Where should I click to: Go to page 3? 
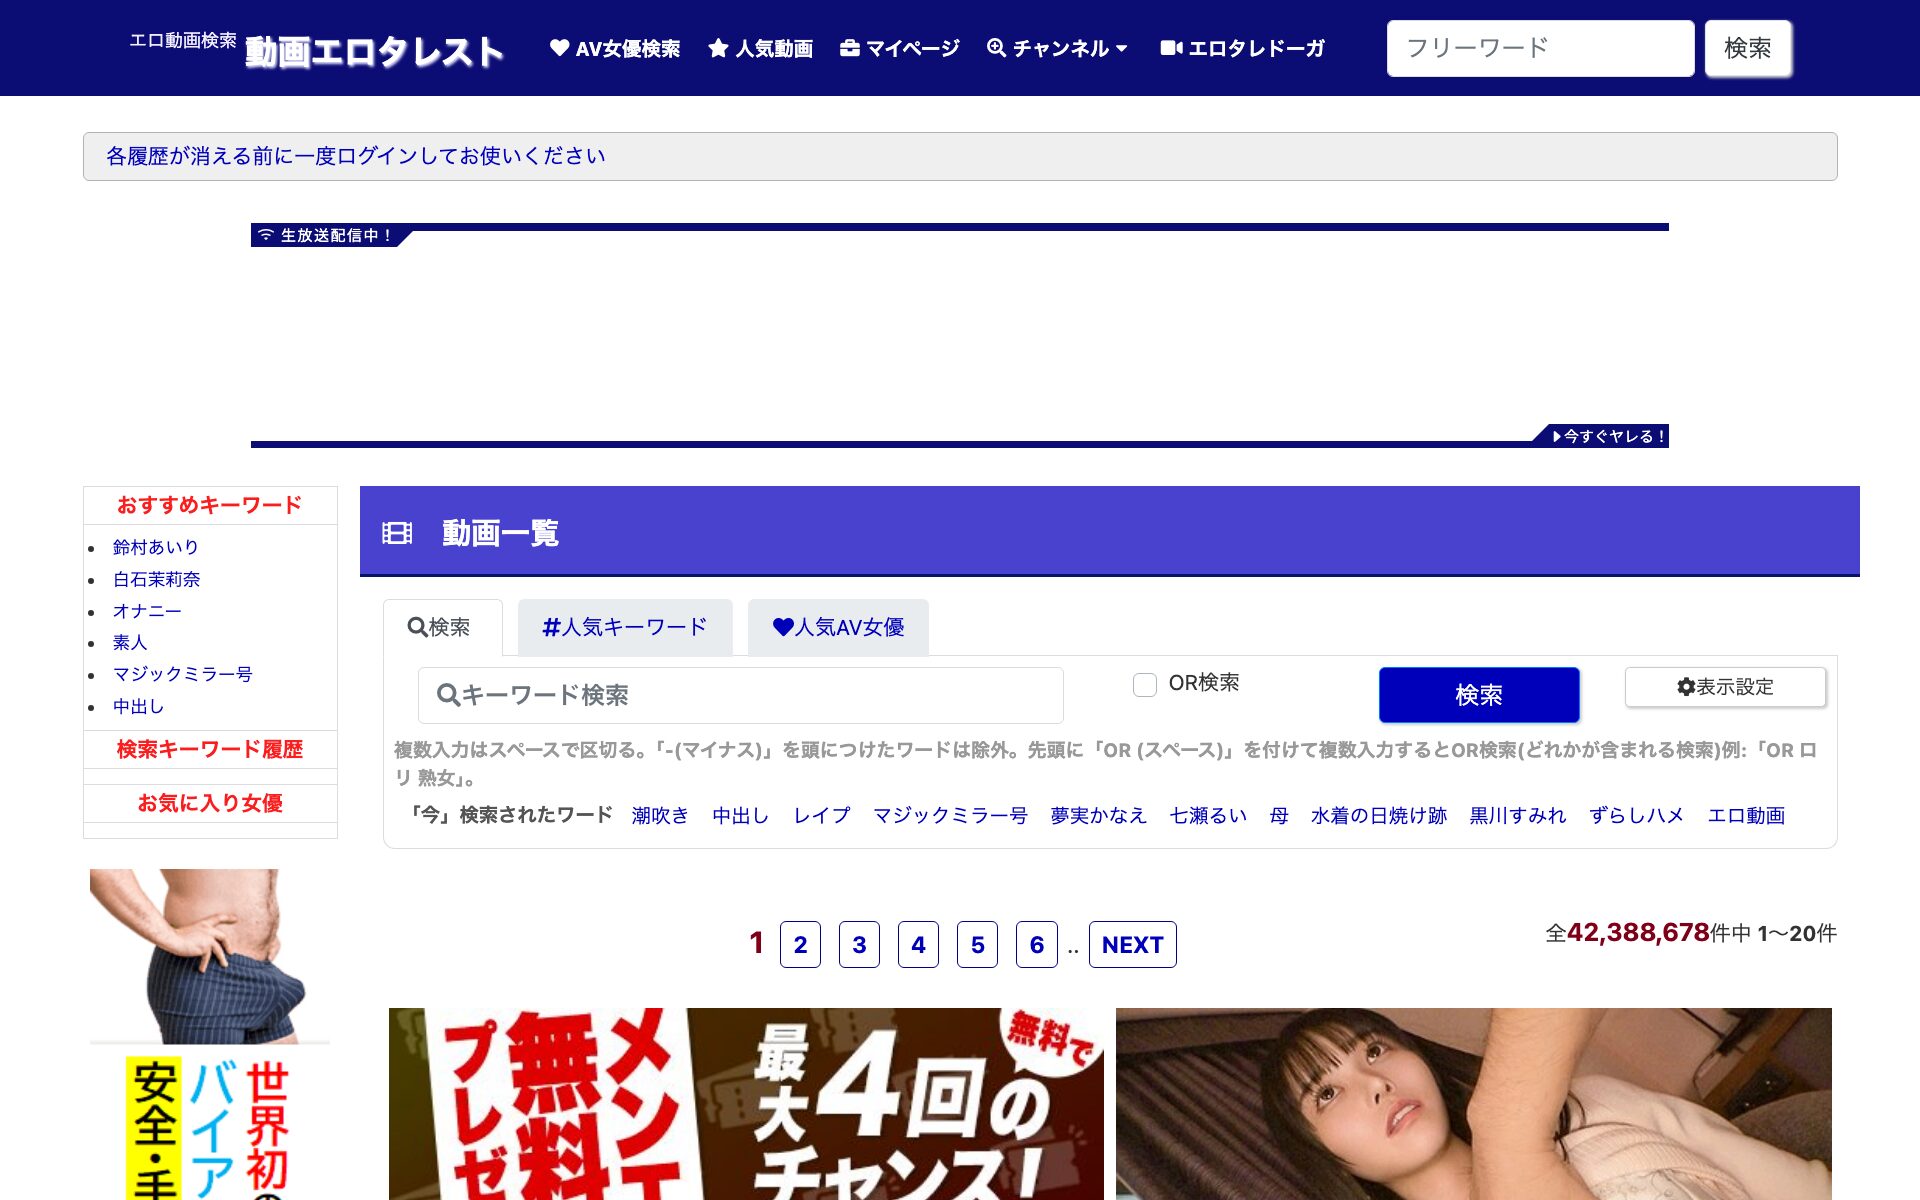[859, 944]
